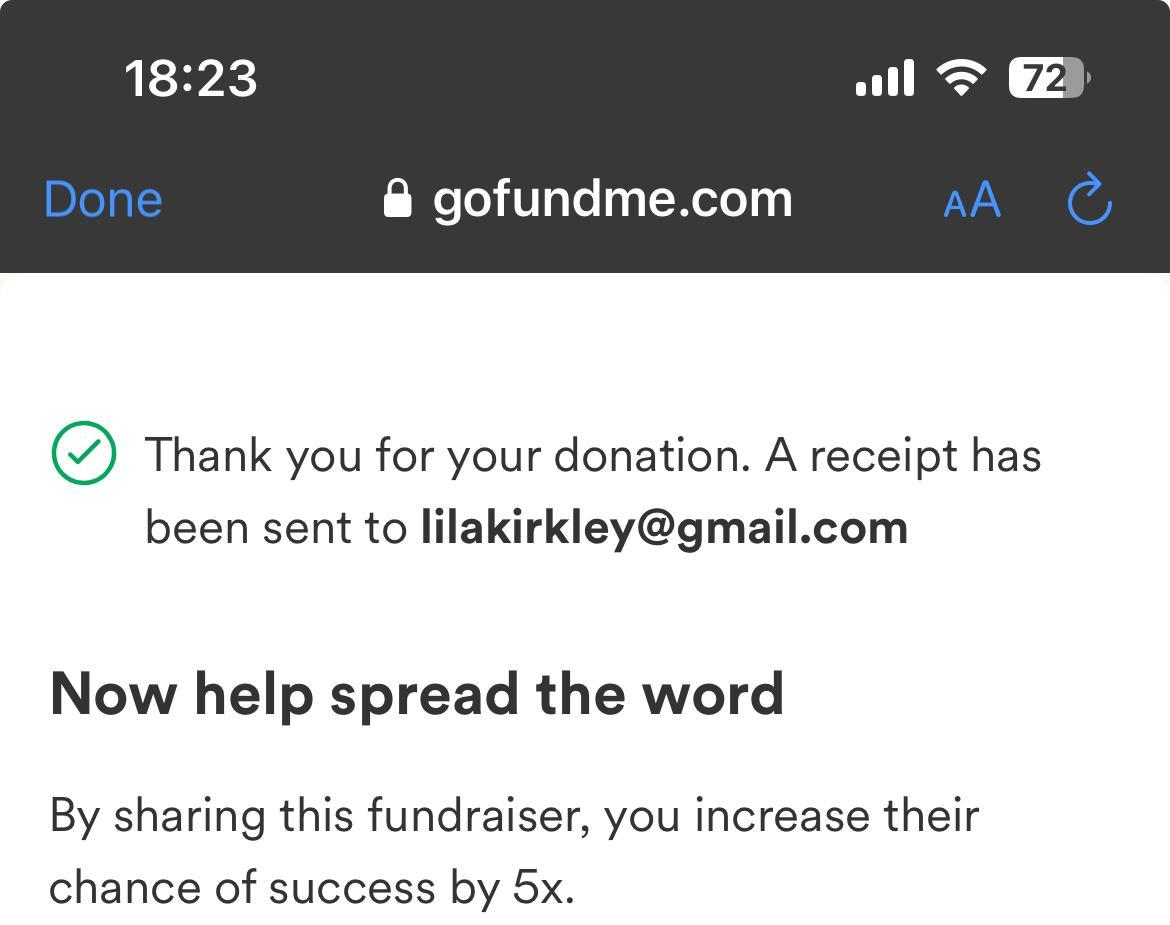Click the word "receipt" in confirmation message
This screenshot has width=1170, height=925.
tap(869, 456)
